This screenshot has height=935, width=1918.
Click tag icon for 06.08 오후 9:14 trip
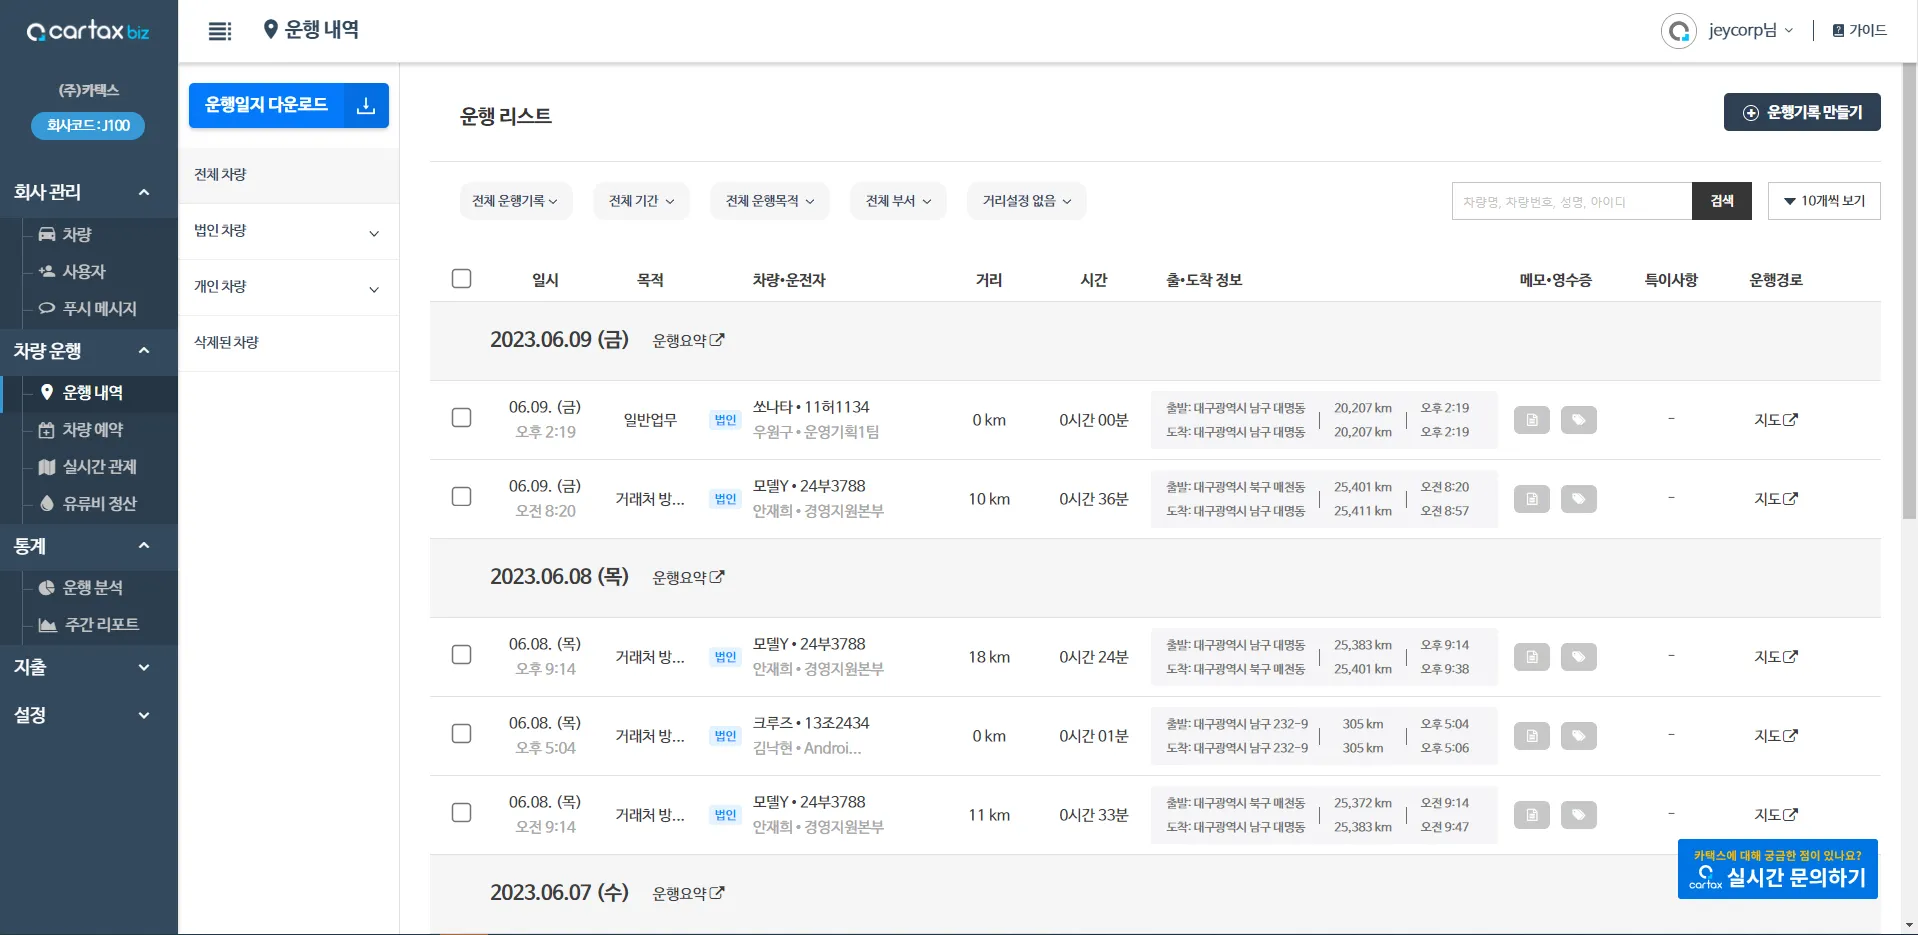(x=1579, y=657)
